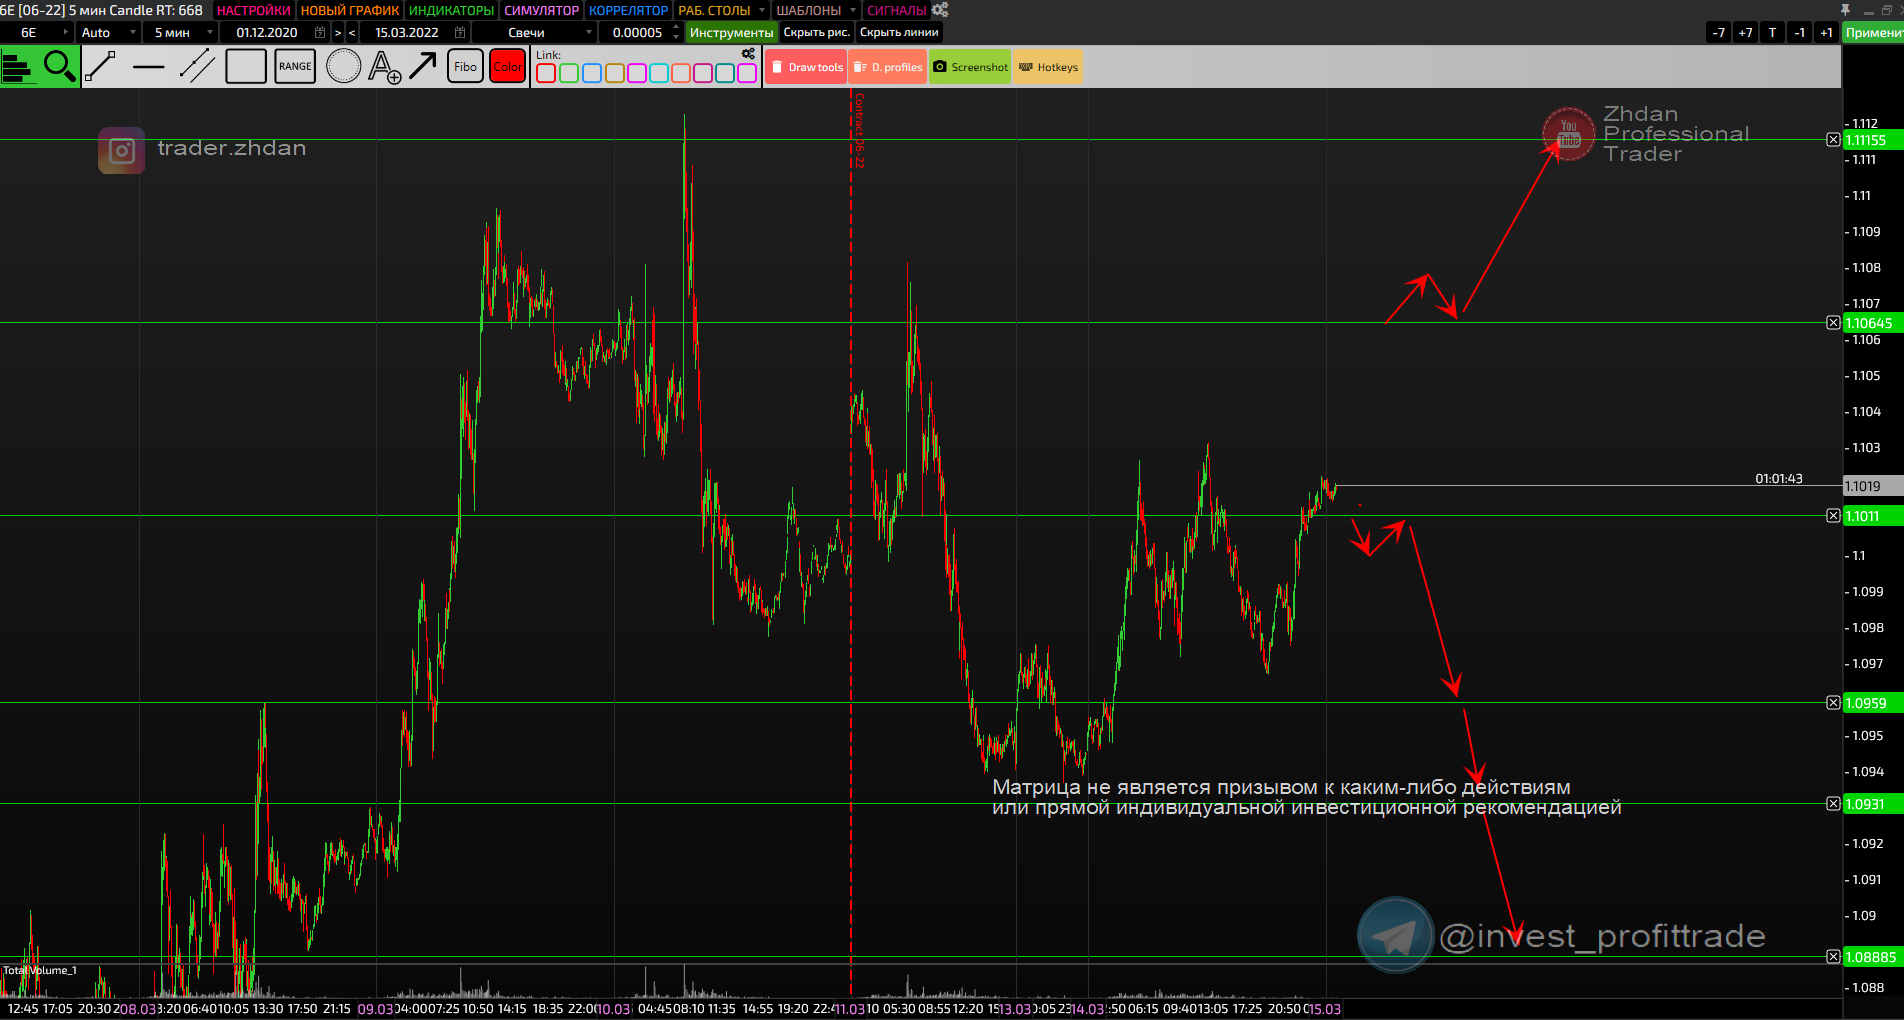Open calendar for start date 01.12.2020
Viewport: 1904px width, 1020px height.
point(320,32)
